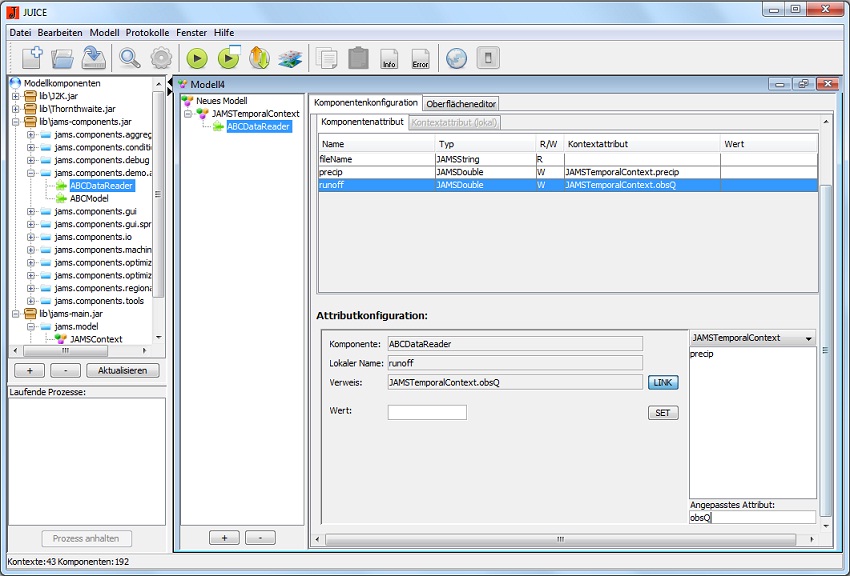The height and width of the screenshot is (576, 850).
Task: Click the globe icon in the toolbar
Action: pos(456,59)
